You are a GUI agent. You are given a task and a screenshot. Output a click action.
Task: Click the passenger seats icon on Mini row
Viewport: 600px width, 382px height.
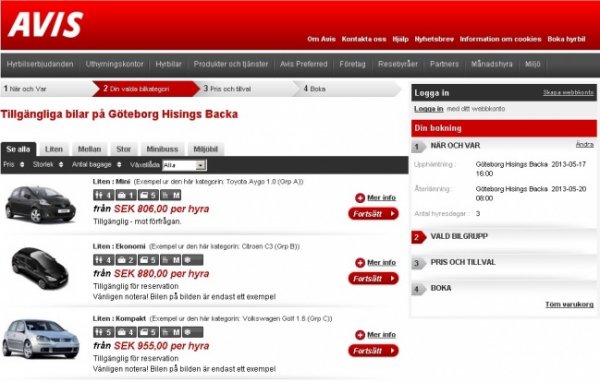(103, 195)
